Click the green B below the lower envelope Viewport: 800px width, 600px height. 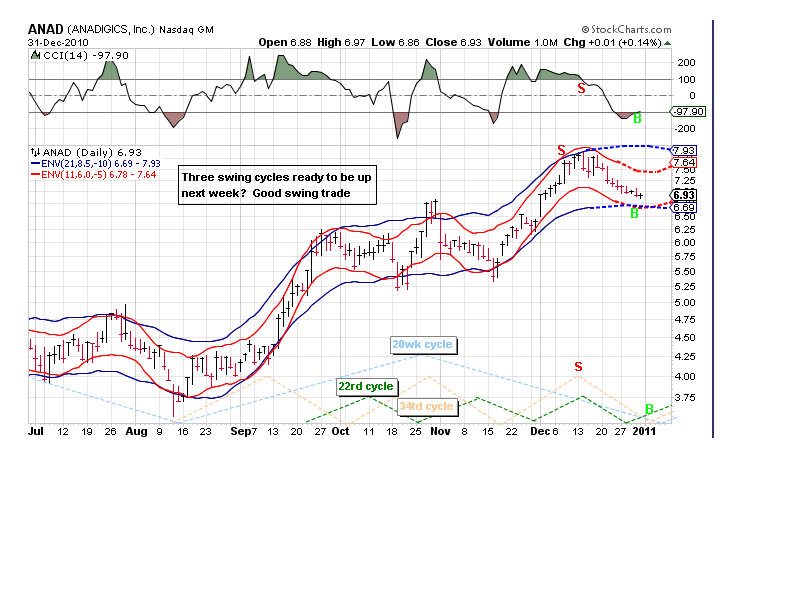click(x=634, y=214)
